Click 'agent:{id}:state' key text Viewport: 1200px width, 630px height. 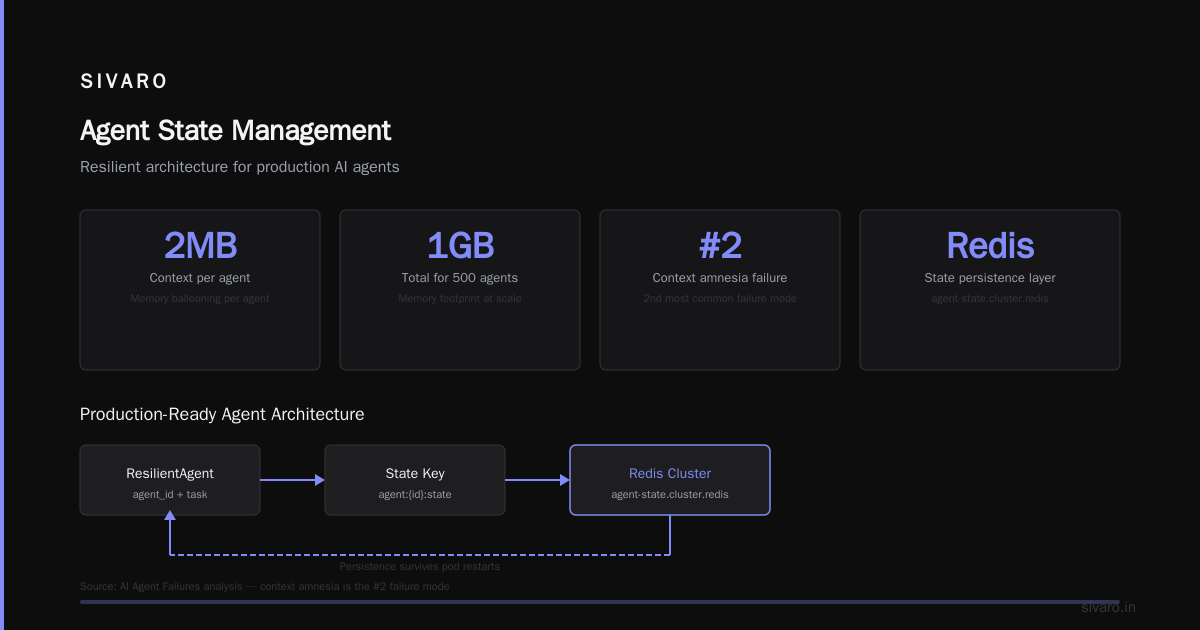point(415,494)
